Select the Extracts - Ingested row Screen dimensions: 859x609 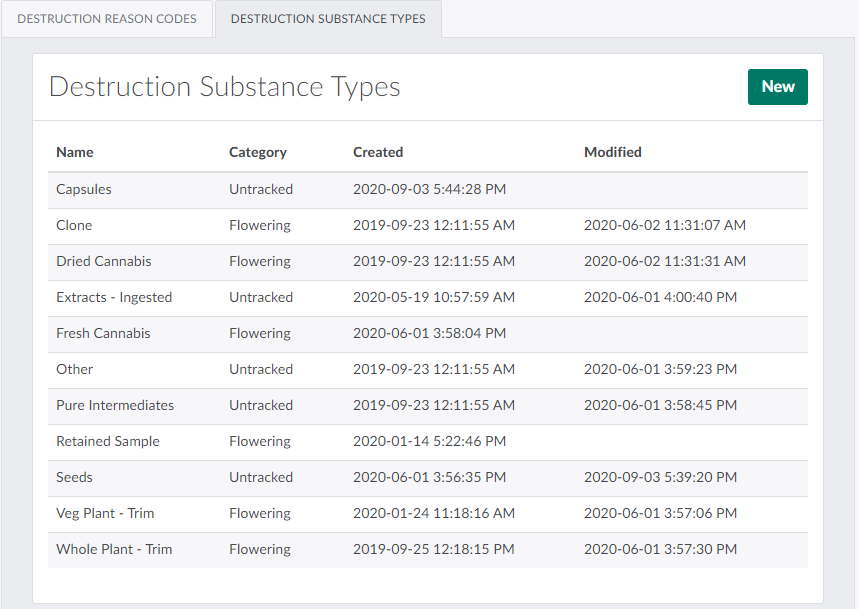click(114, 298)
